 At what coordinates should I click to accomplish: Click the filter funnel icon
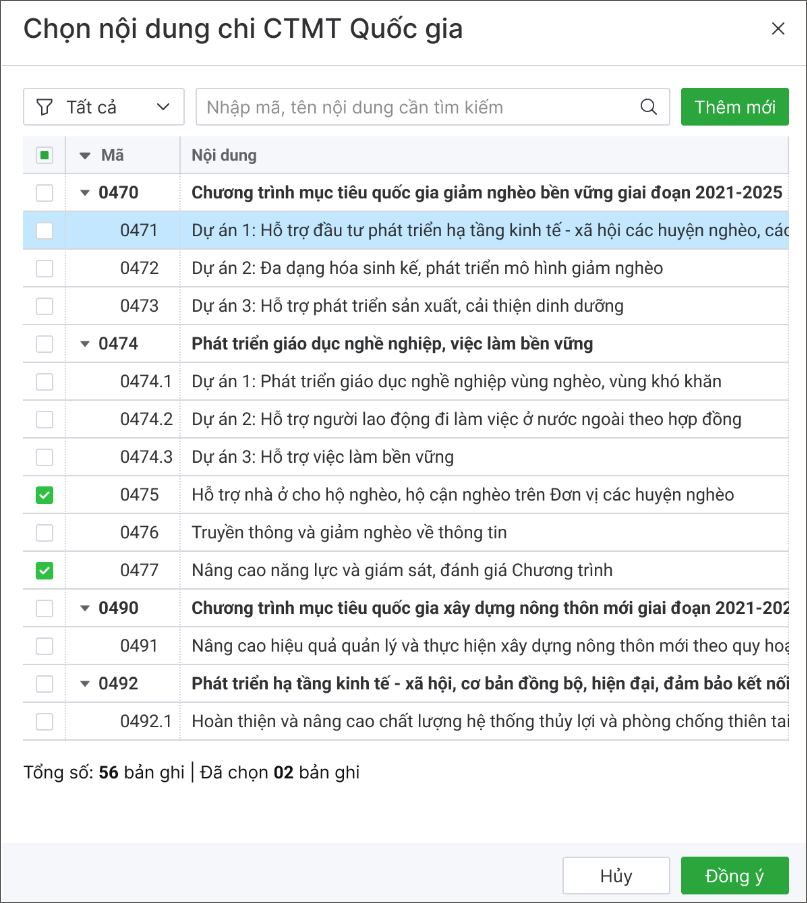[x=44, y=107]
